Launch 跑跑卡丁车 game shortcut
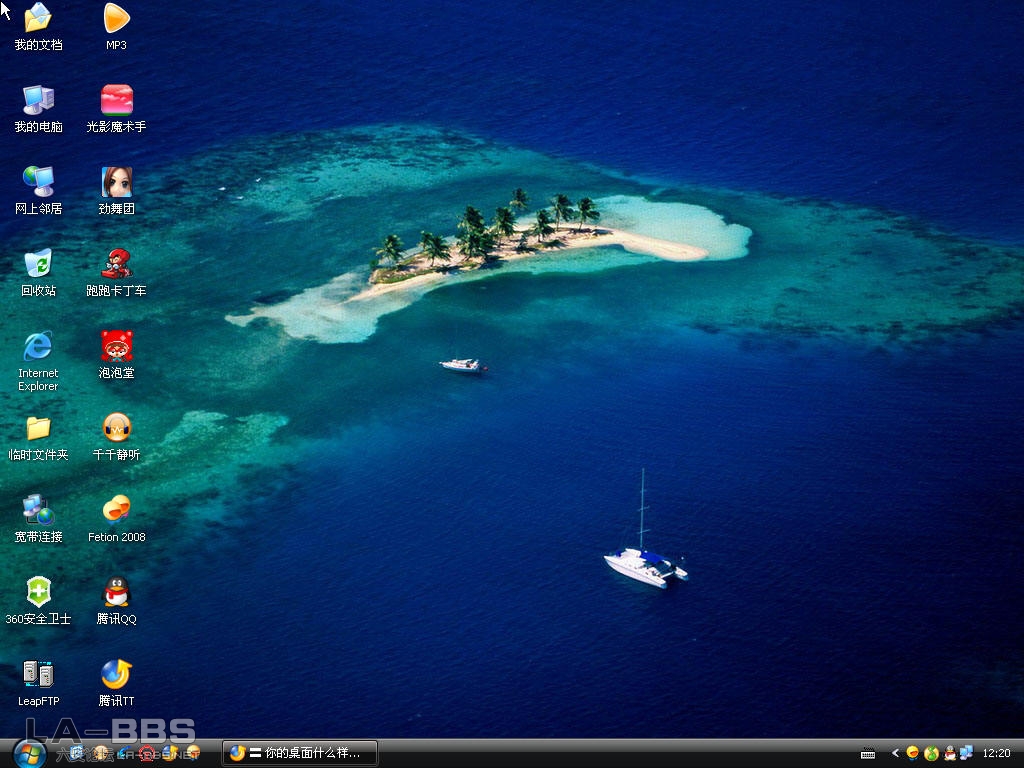The height and width of the screenshot is (768, 1024). (116, 264)
